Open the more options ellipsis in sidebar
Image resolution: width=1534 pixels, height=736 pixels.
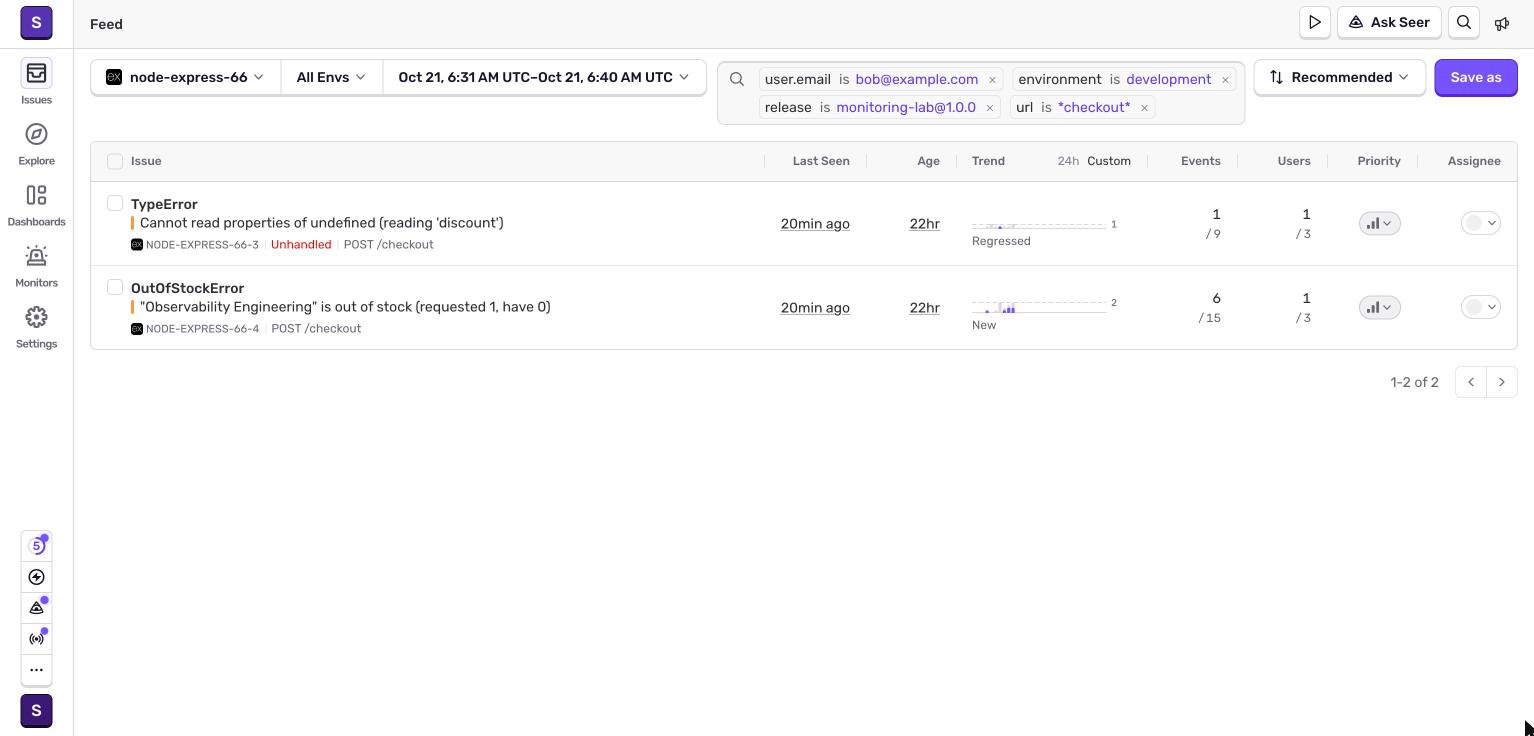[37, 670]
